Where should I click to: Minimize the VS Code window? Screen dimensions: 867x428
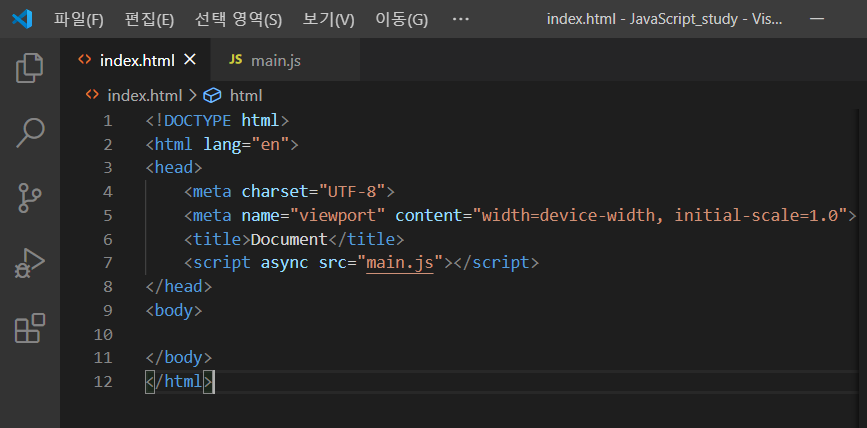(817, 19)
